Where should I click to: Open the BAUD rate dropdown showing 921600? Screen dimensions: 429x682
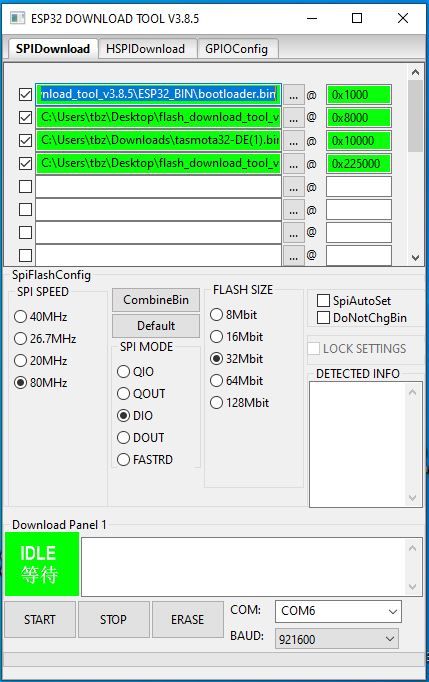336,639
